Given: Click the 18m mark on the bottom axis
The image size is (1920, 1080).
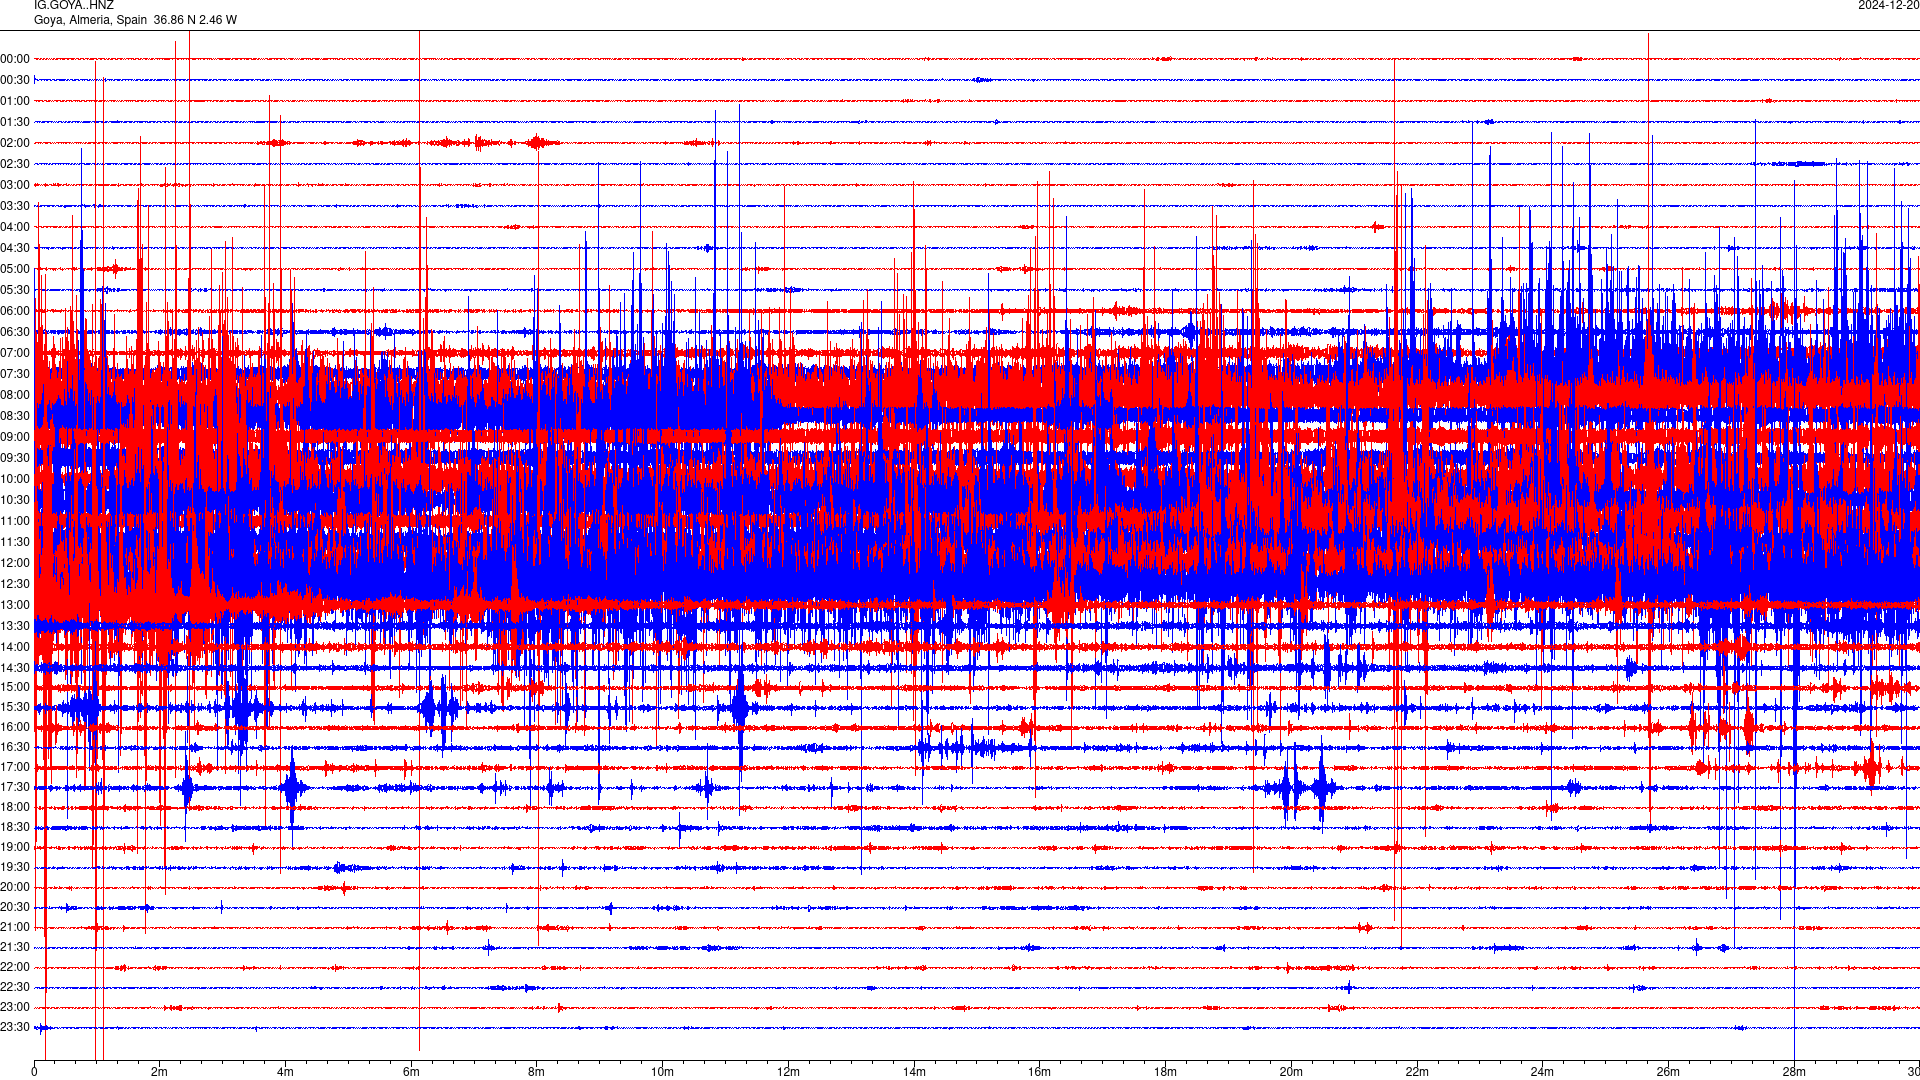Looking at the screenshot, I should tap(1165, 1072).
